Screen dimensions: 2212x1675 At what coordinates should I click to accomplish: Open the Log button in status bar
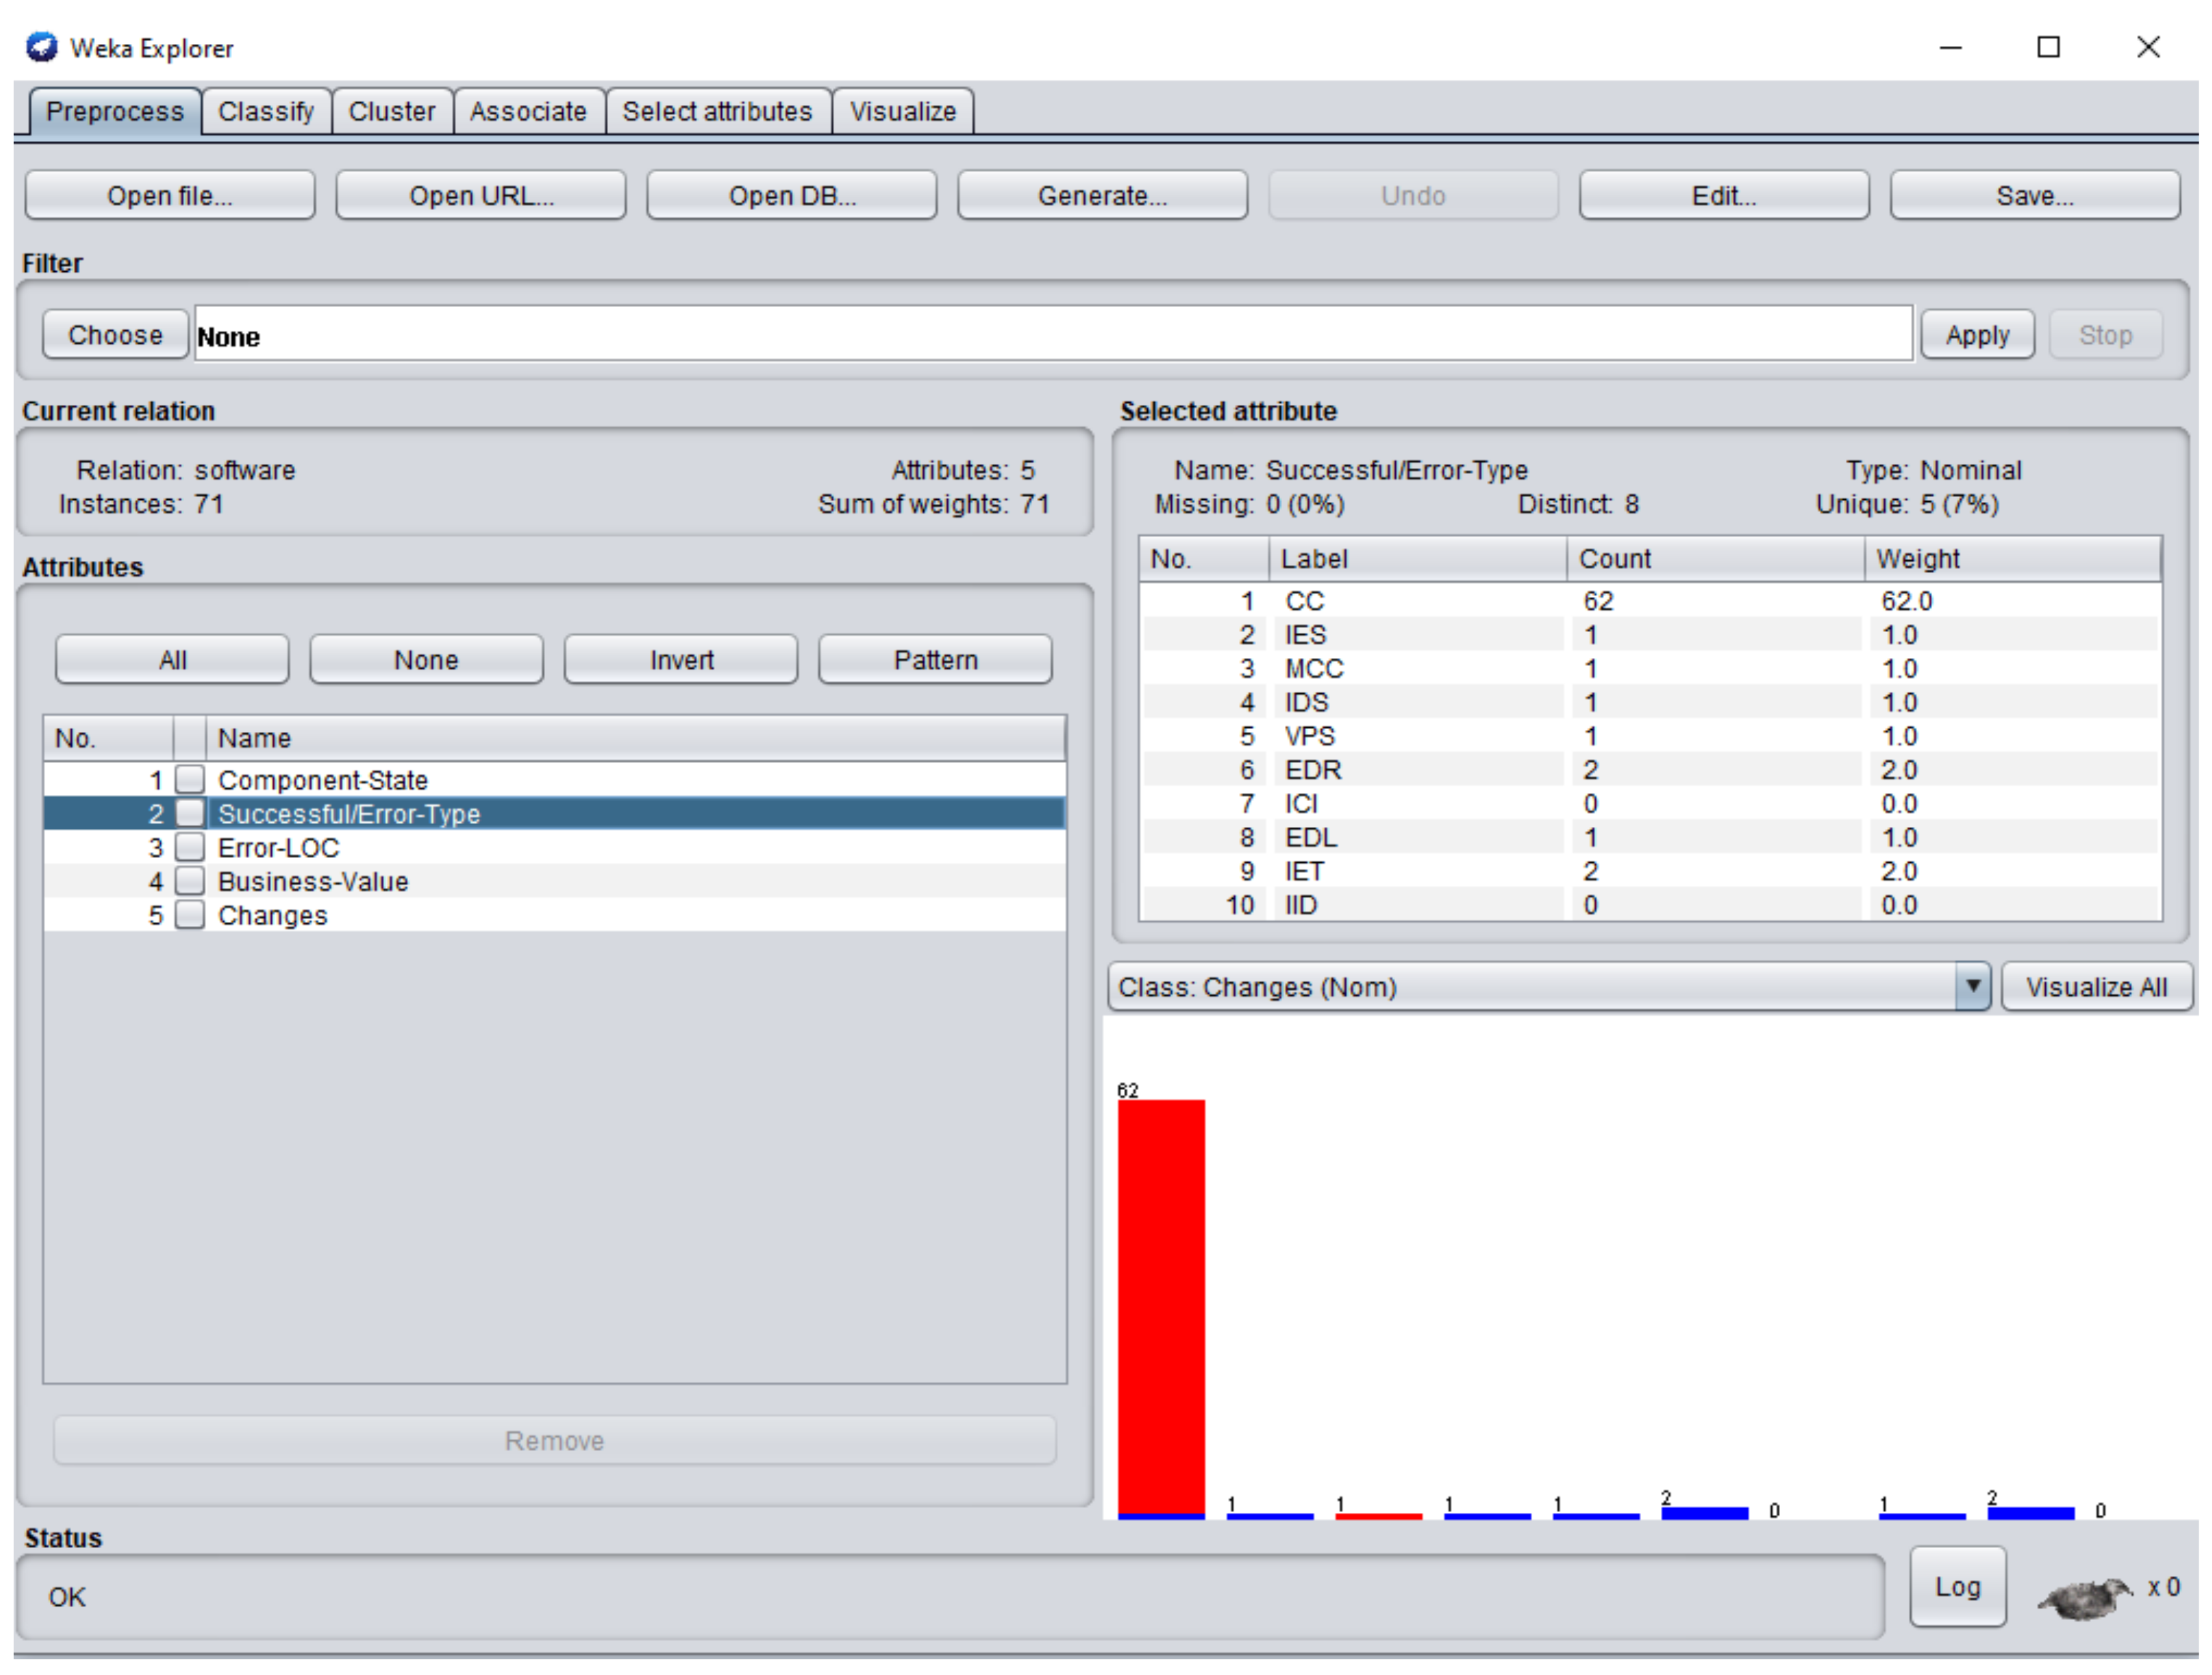tap(1957, 1587)
